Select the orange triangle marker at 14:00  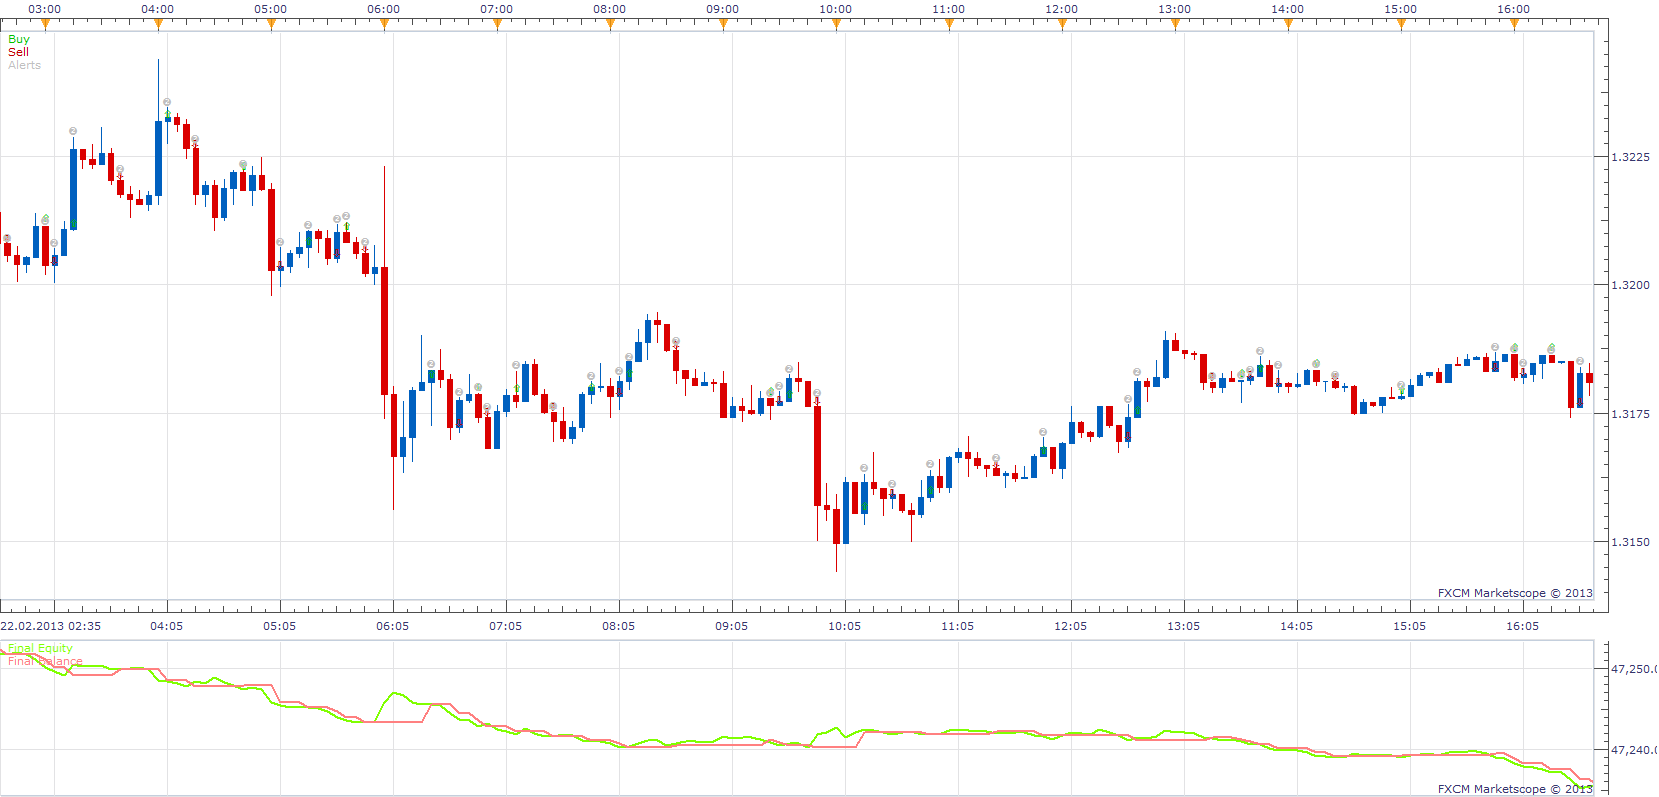click(x=1288, y=25)
